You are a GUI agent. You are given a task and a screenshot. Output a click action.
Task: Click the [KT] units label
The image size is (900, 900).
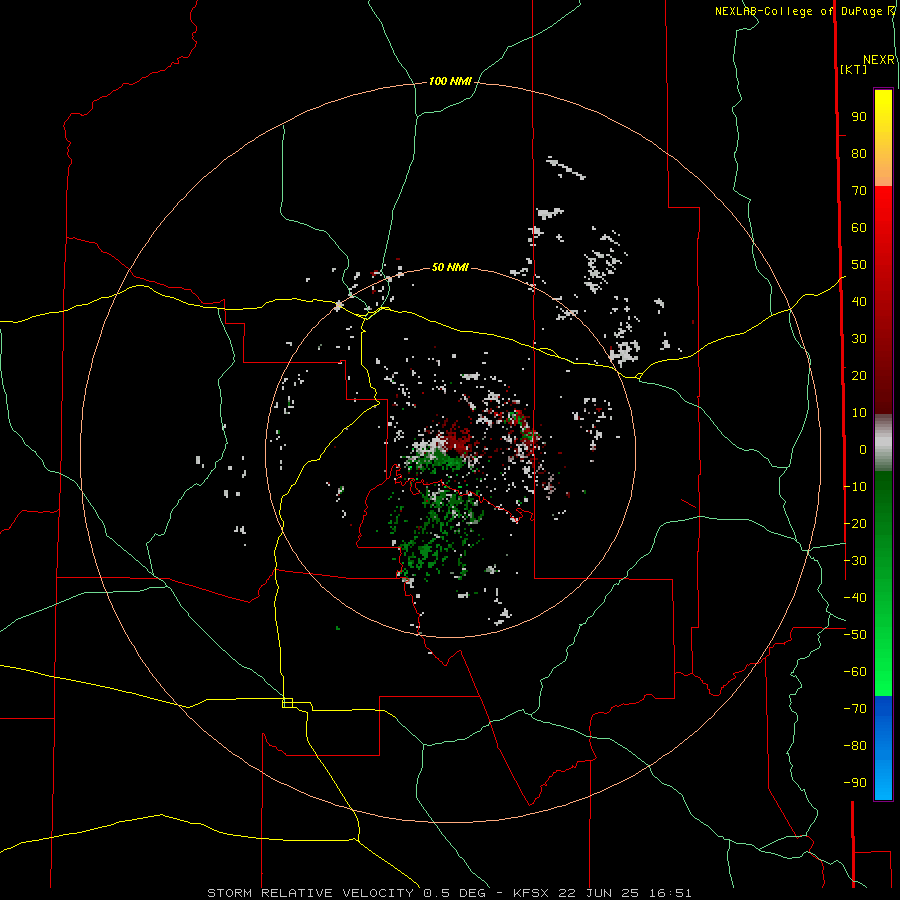tap(854, 69)
